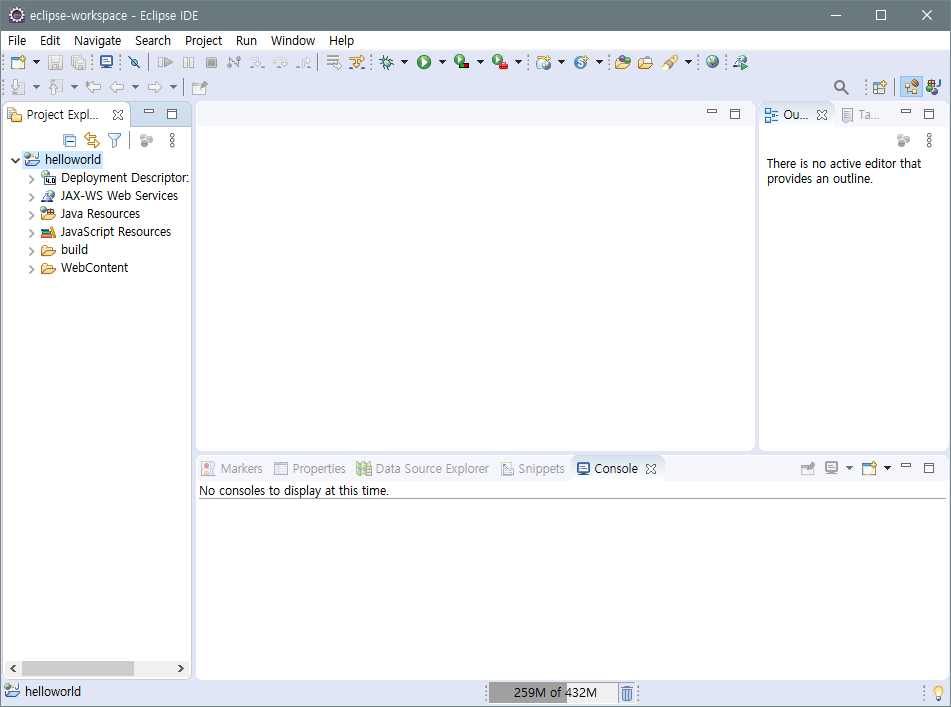Click the Search pen toolbar icon
Screen dimensions: 951x707
click(x=670, y=62)
